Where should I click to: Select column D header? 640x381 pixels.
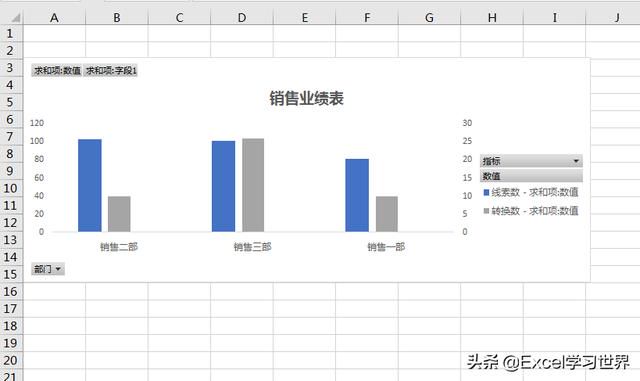(242, 18)
